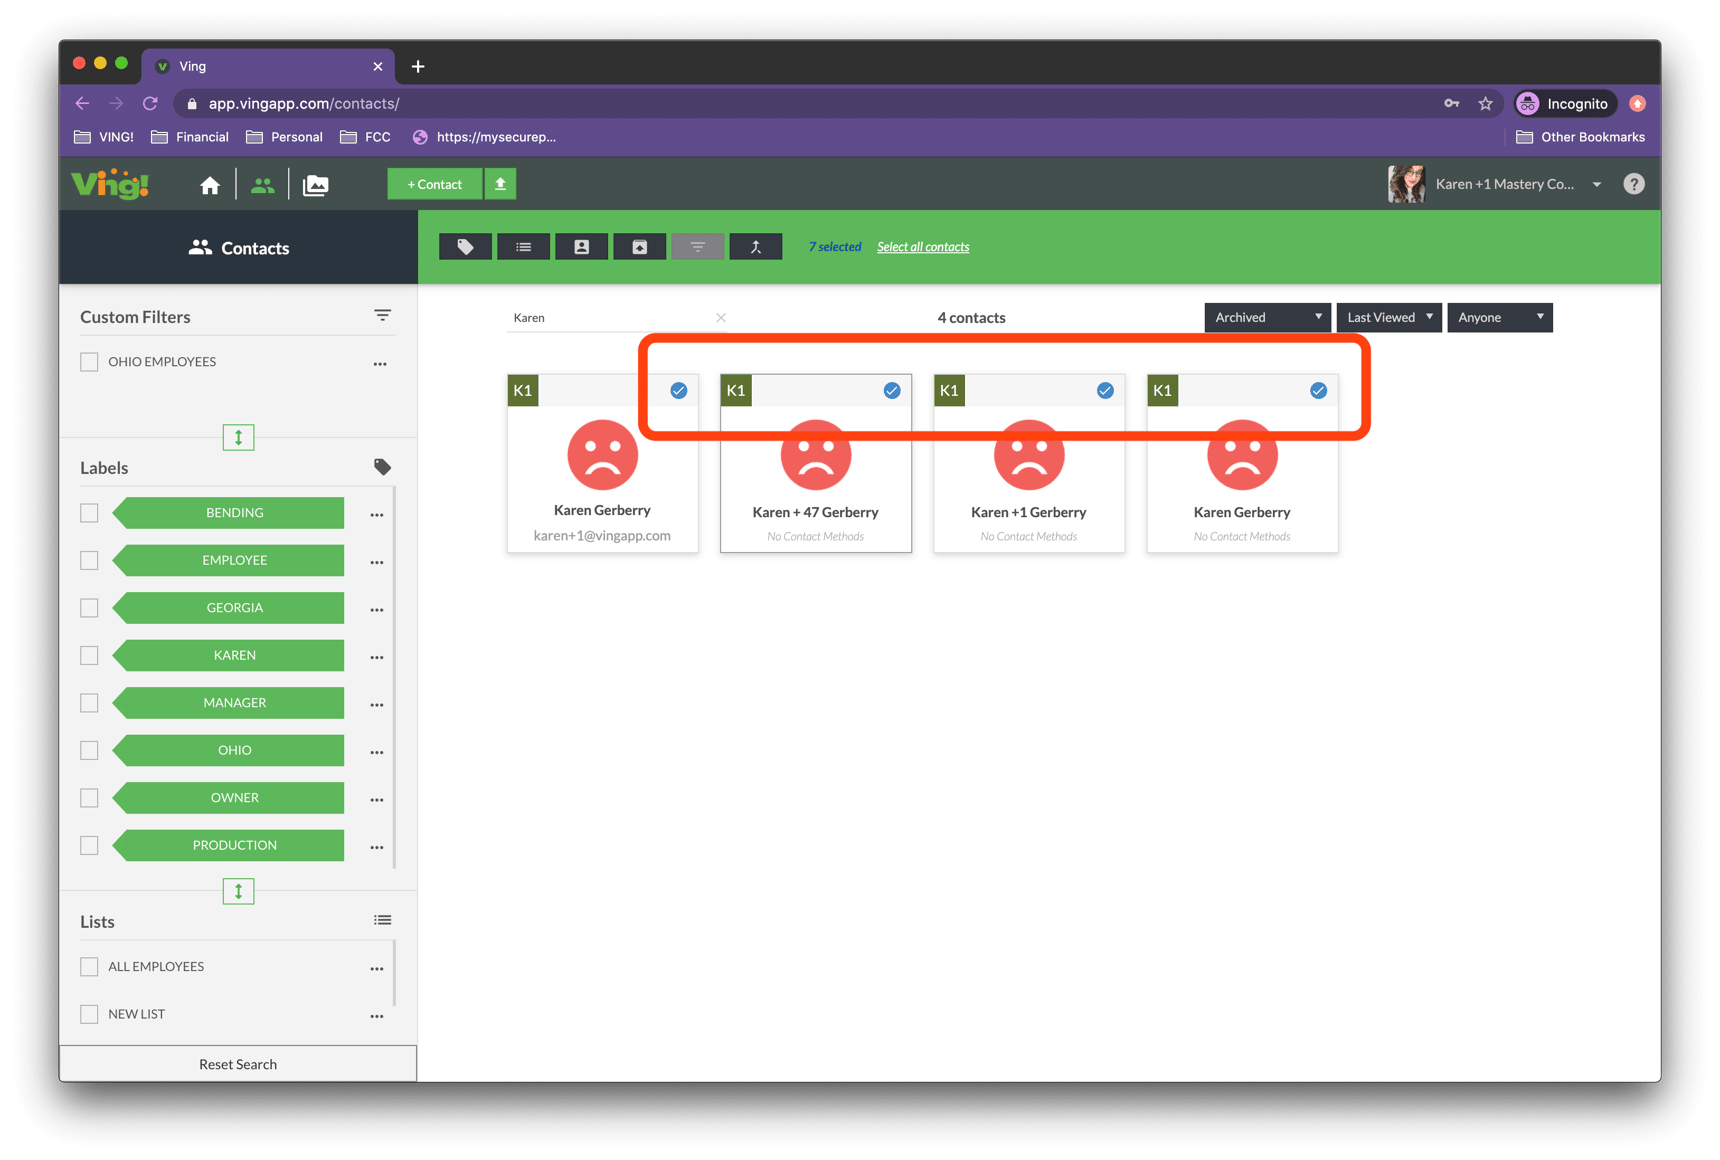Check the OHIO EMPLOYEES filter checkbox
The height and width of the screenshot is (1160, 1720).
pyautogui.click(x=89, y=362)
